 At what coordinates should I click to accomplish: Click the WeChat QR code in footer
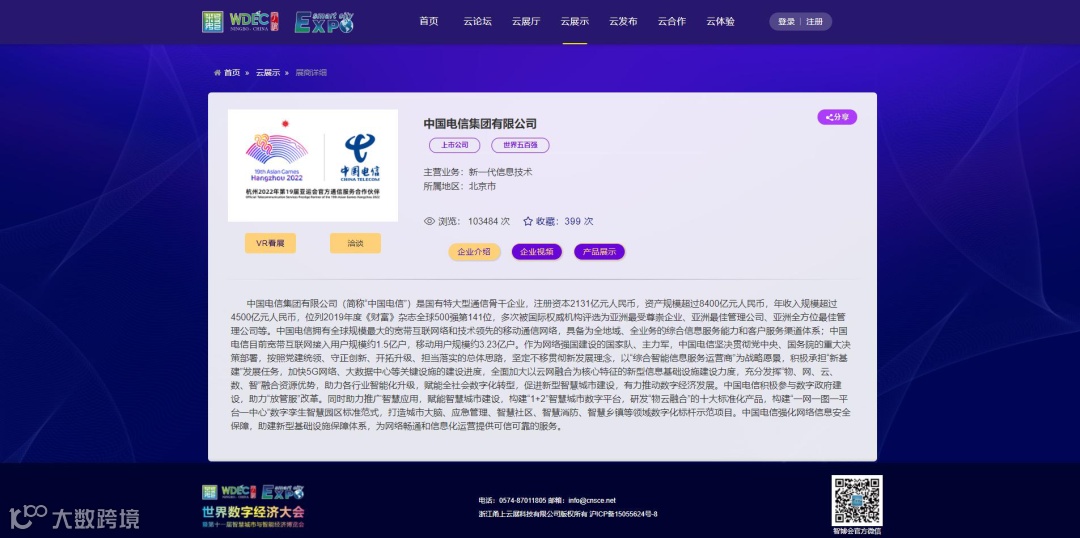point(857,500)
